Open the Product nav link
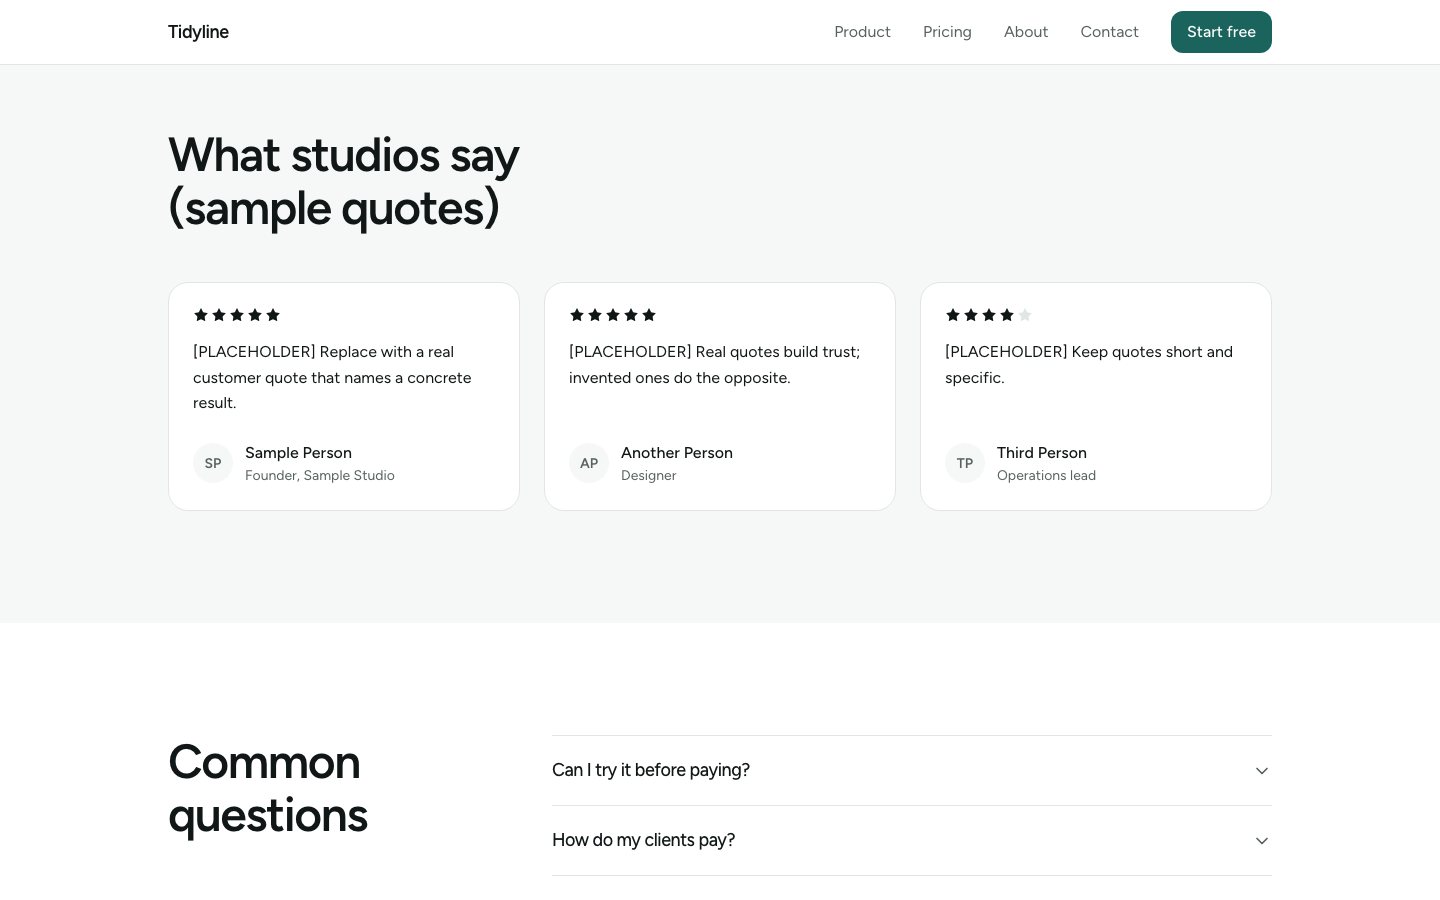 click(862, 32)
